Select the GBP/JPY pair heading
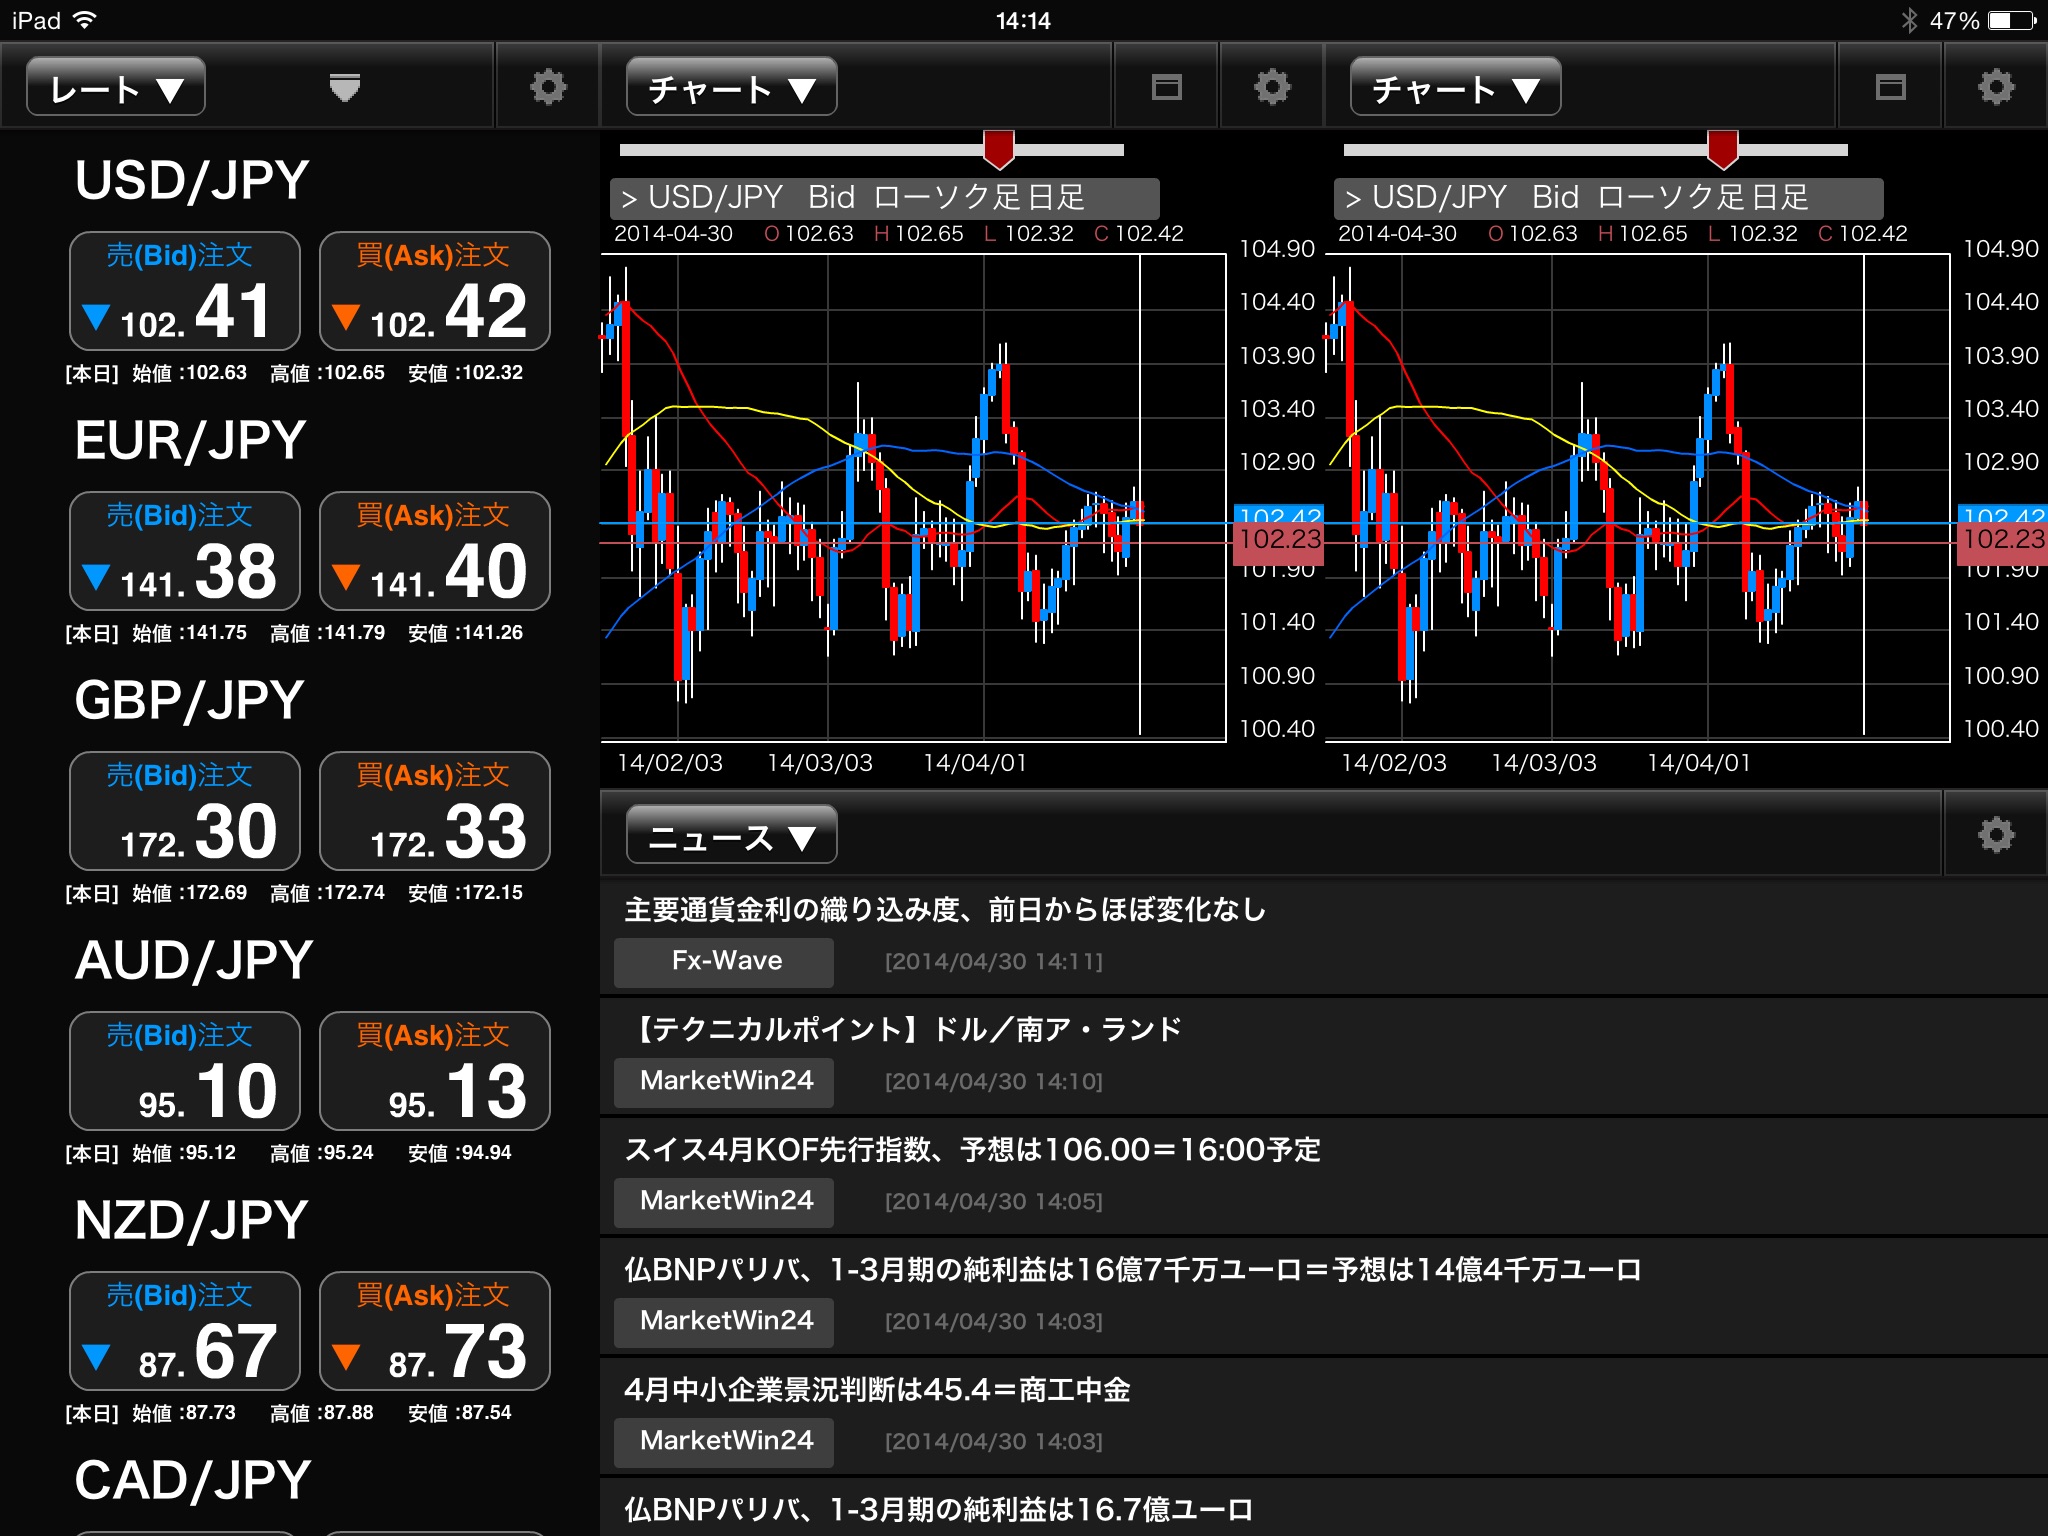 point(189,701)
